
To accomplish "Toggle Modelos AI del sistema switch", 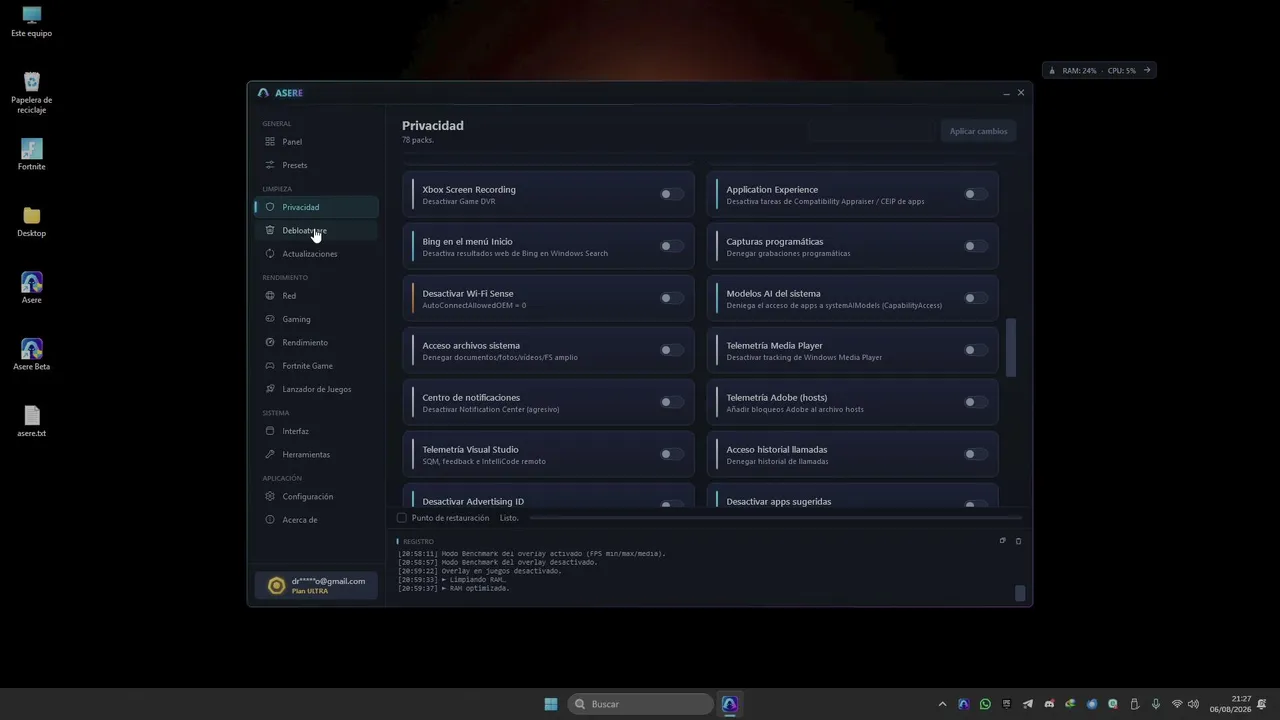I will 975,298.
